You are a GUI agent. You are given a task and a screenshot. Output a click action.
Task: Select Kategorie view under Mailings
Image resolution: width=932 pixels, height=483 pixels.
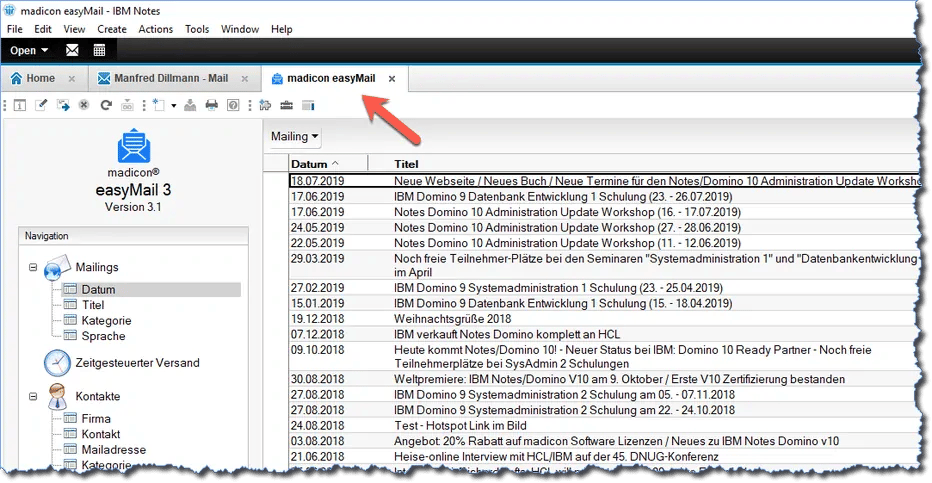pyautogui.click(x=106, y=320)
